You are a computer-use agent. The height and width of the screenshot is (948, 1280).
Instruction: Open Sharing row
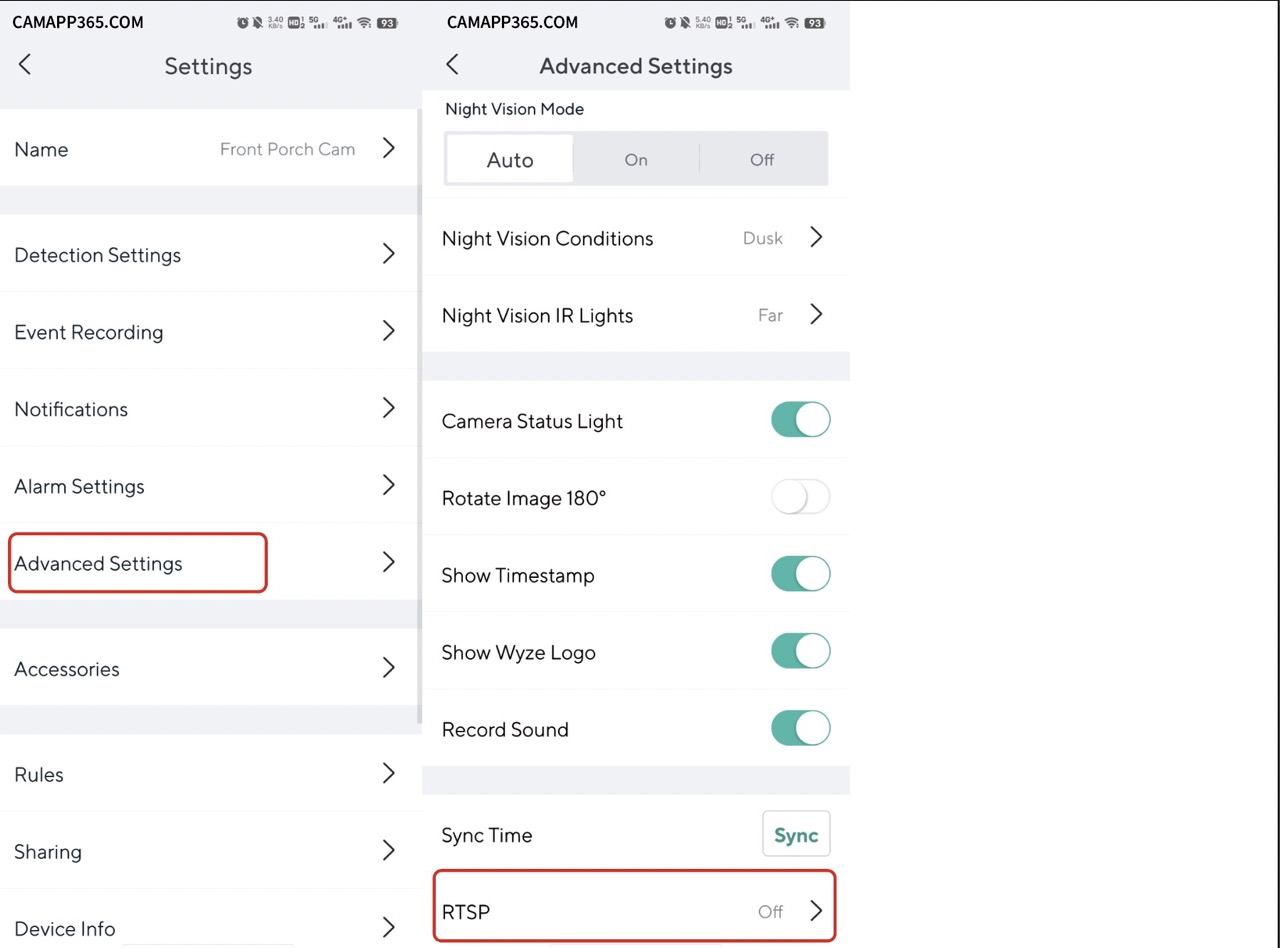(208, 851)
